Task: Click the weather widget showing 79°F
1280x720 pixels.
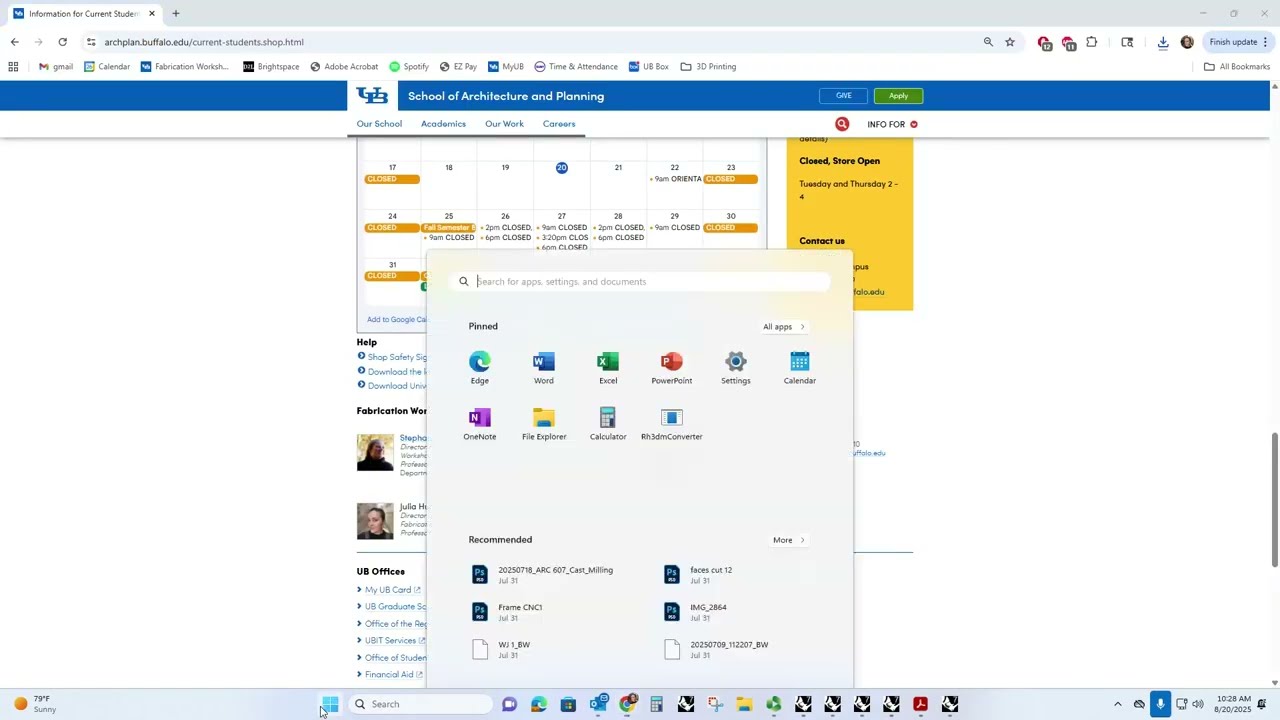Action: (34, 704)
